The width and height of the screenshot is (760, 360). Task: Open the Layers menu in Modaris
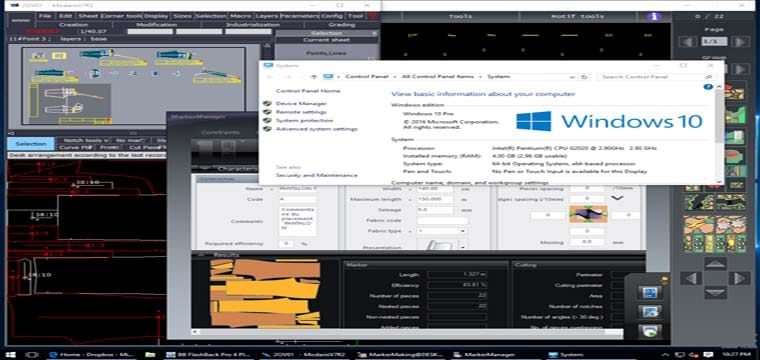pos(267,16)
